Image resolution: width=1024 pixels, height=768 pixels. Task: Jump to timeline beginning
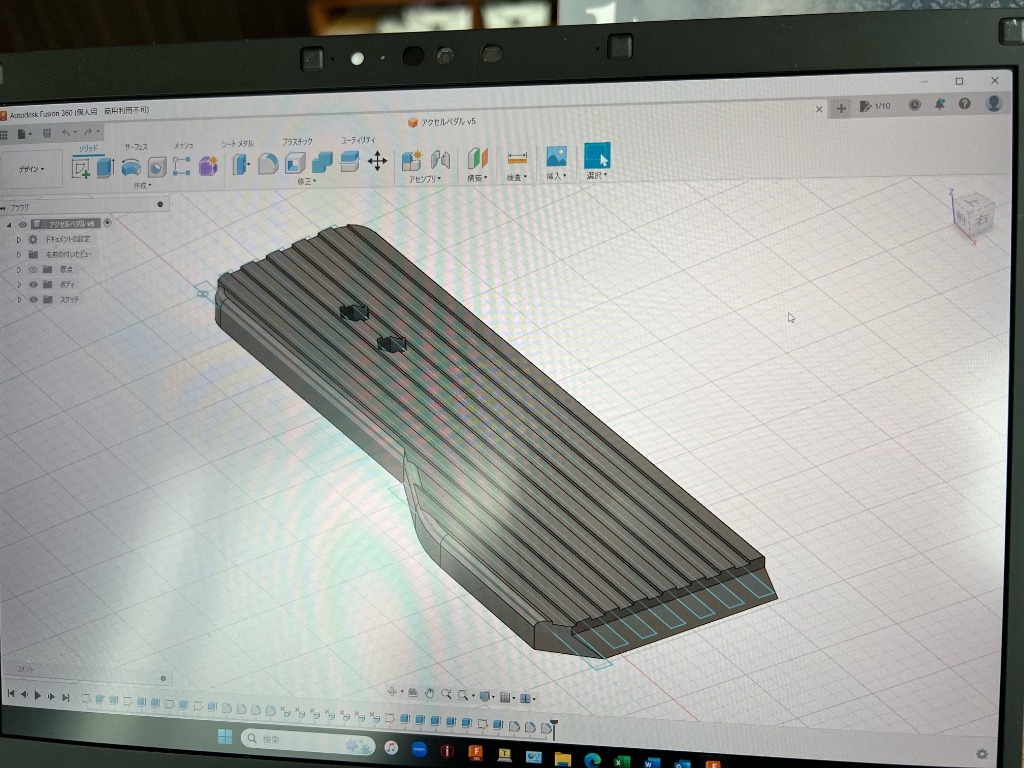pos(10,694)
